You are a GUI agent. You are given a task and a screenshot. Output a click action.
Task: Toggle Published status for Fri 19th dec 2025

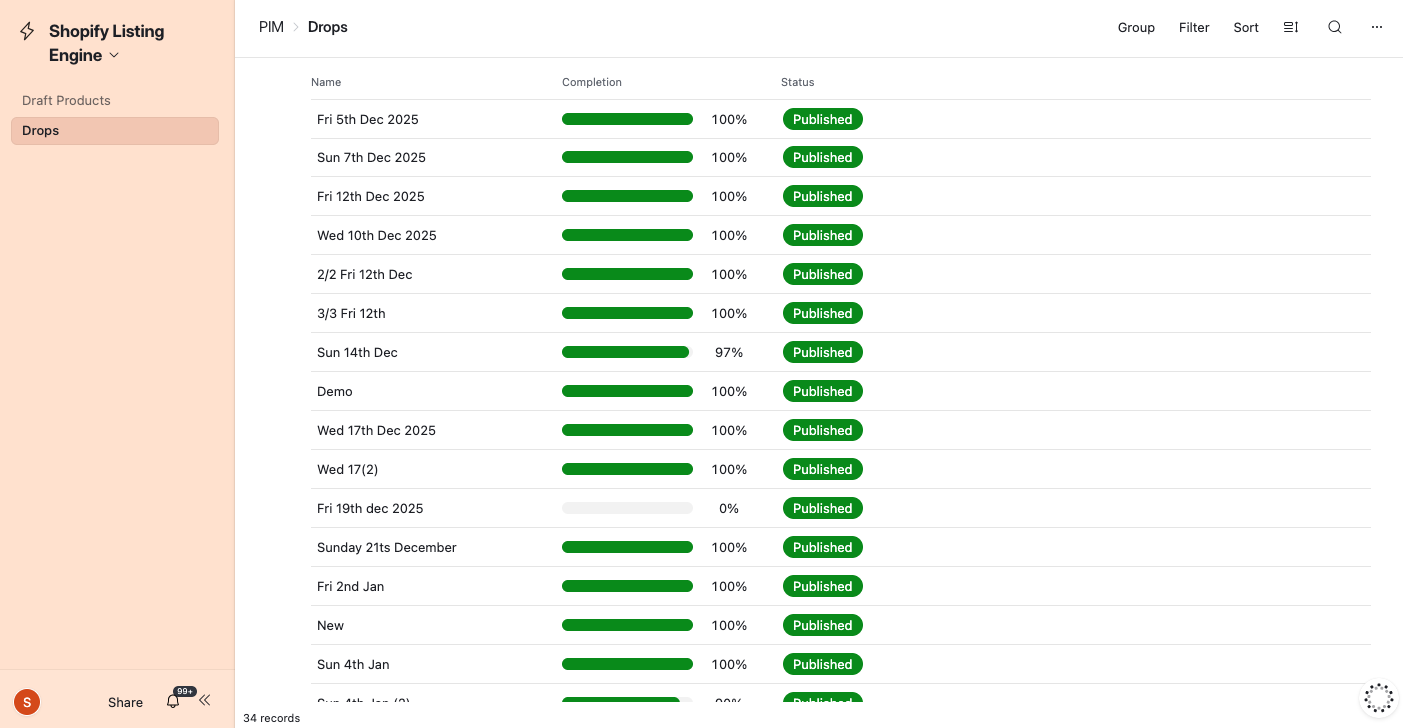(822, 508)
